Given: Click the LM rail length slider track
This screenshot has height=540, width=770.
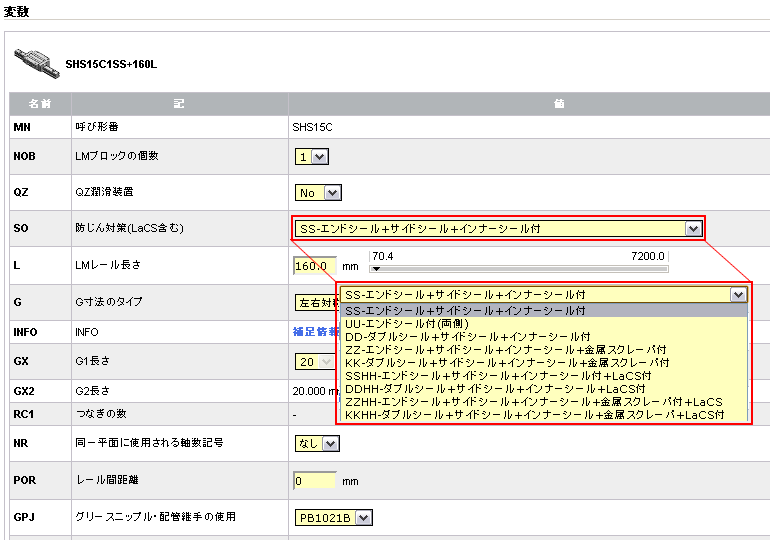Looking at the screenshot, I should coord(518,269).
